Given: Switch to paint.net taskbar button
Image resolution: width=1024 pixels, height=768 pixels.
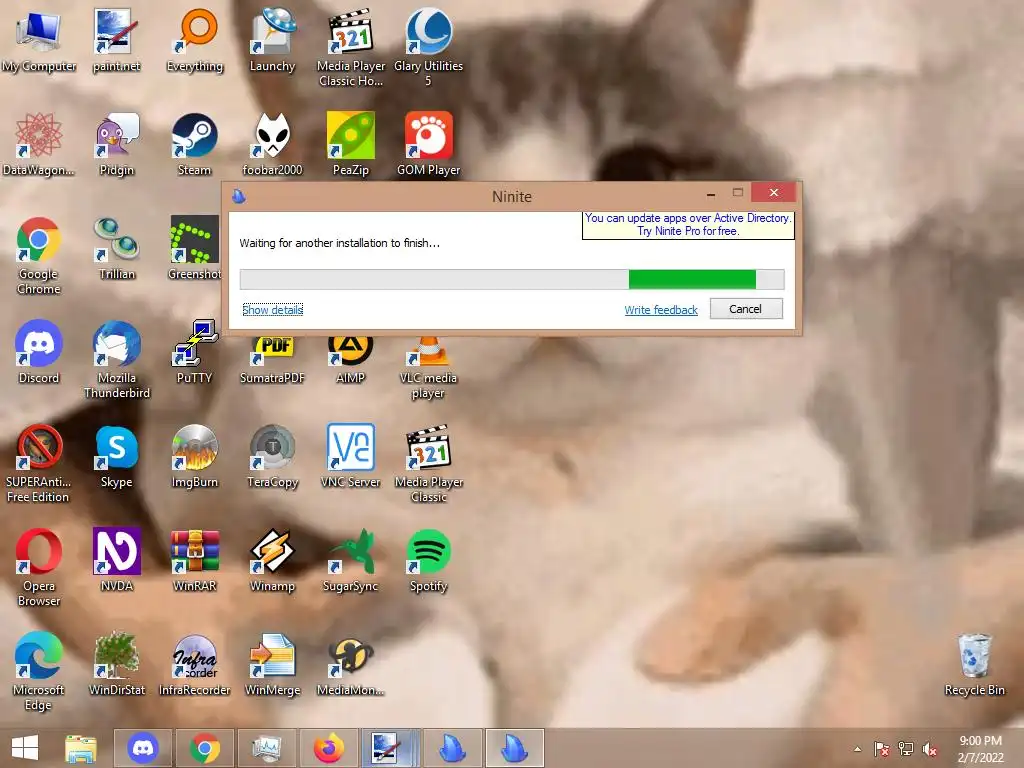Looking at the screenshot, I should coord(389,748).
